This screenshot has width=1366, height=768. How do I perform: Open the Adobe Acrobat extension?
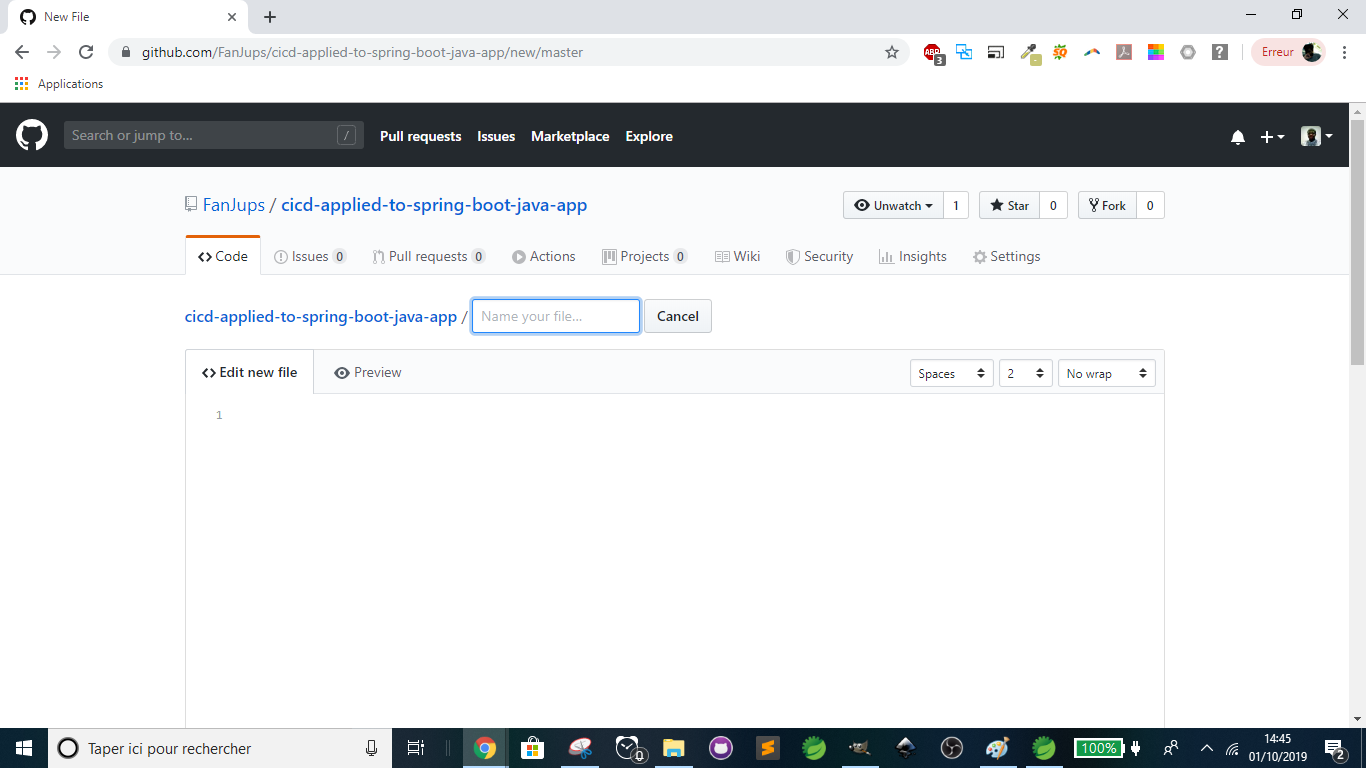click(1124, 51)
